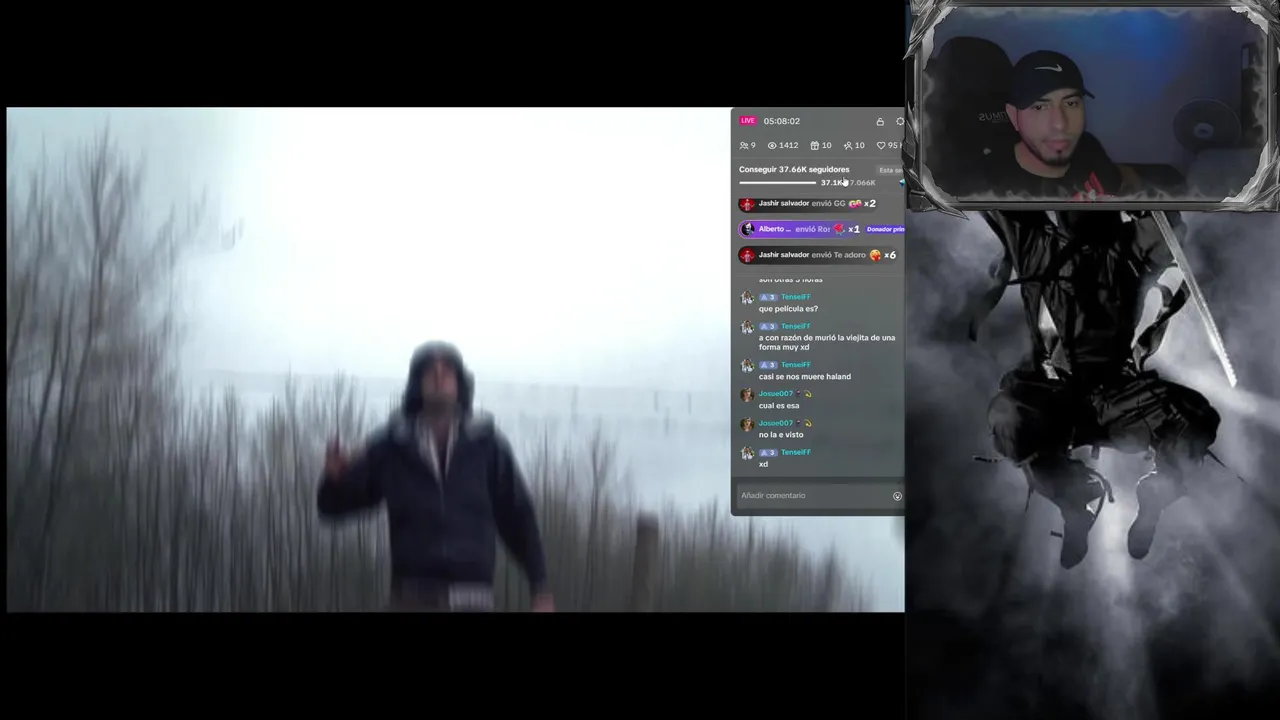Click 'Jashir salvador' name on GG gift row

784,203
